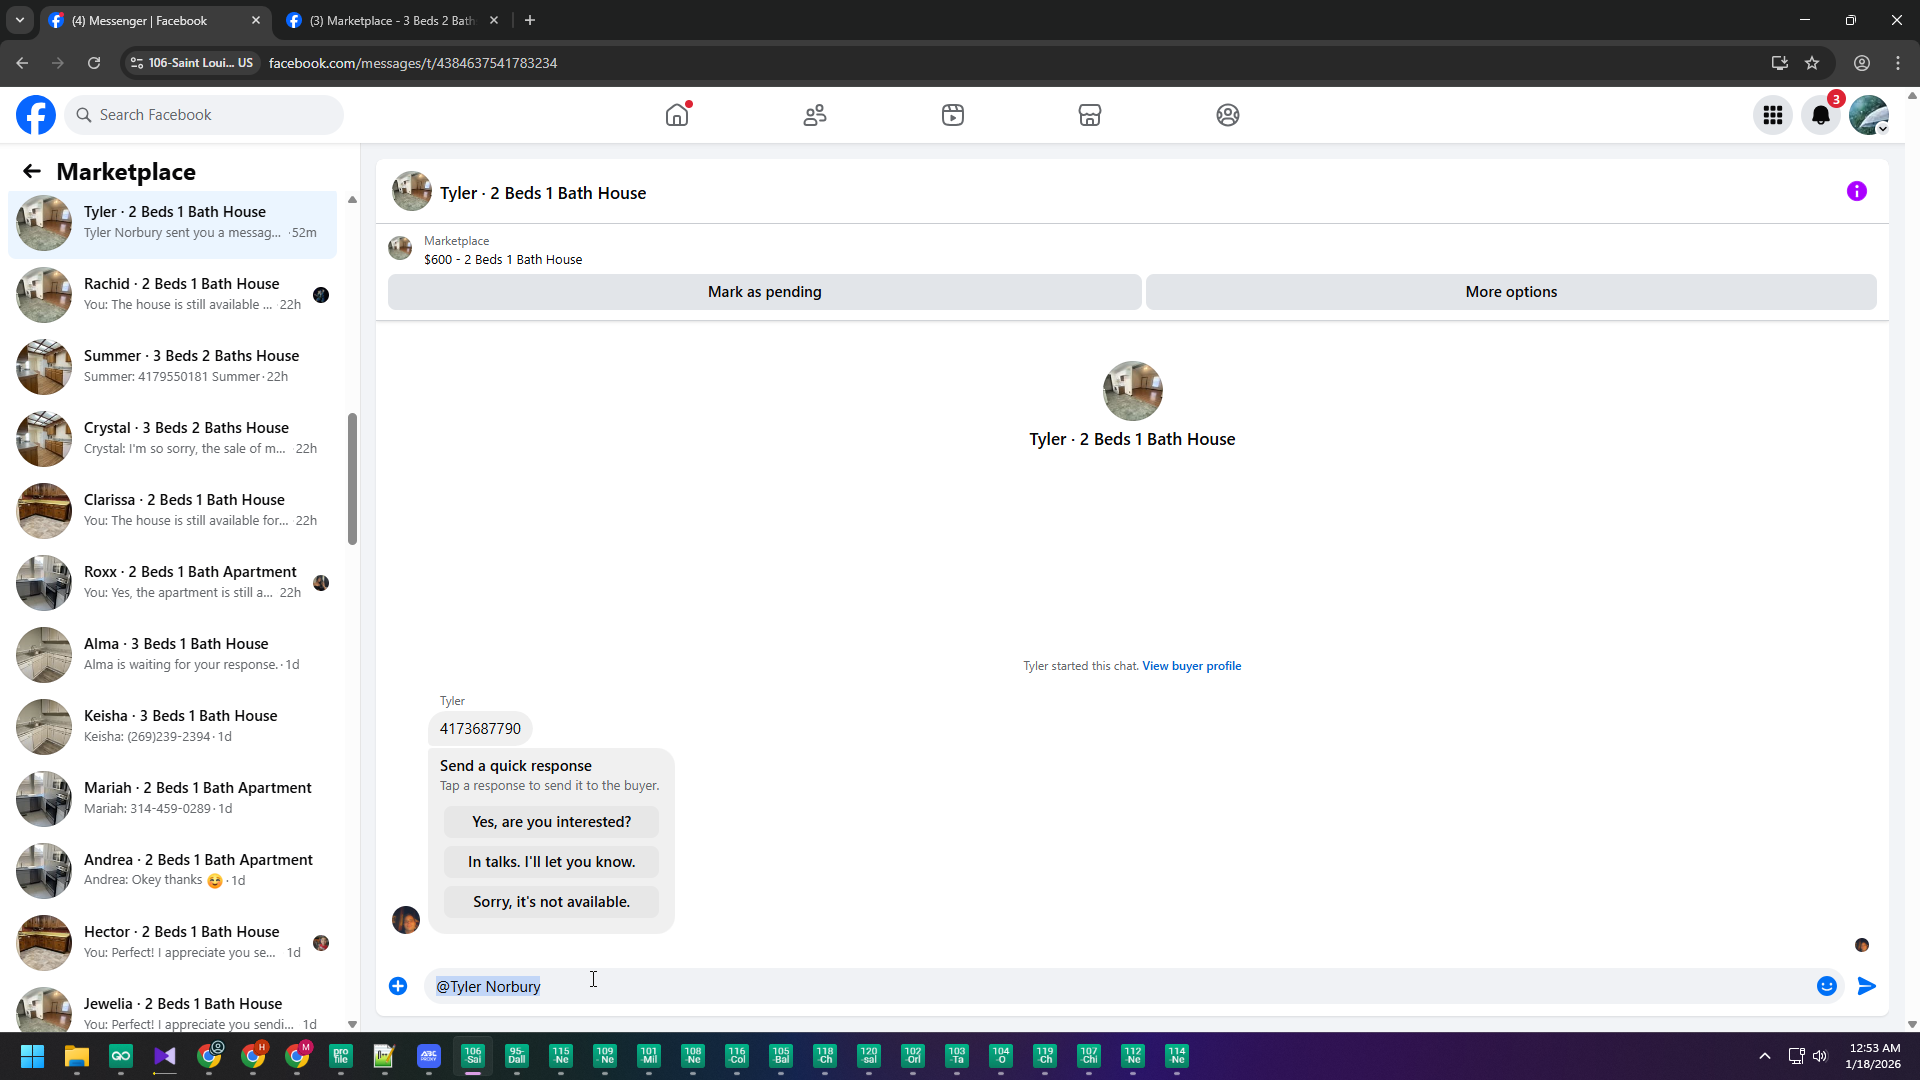The height and width of the screenshot is (1080, 1920).
Task: Open the plus attachment options button
Action: point(398,986)
